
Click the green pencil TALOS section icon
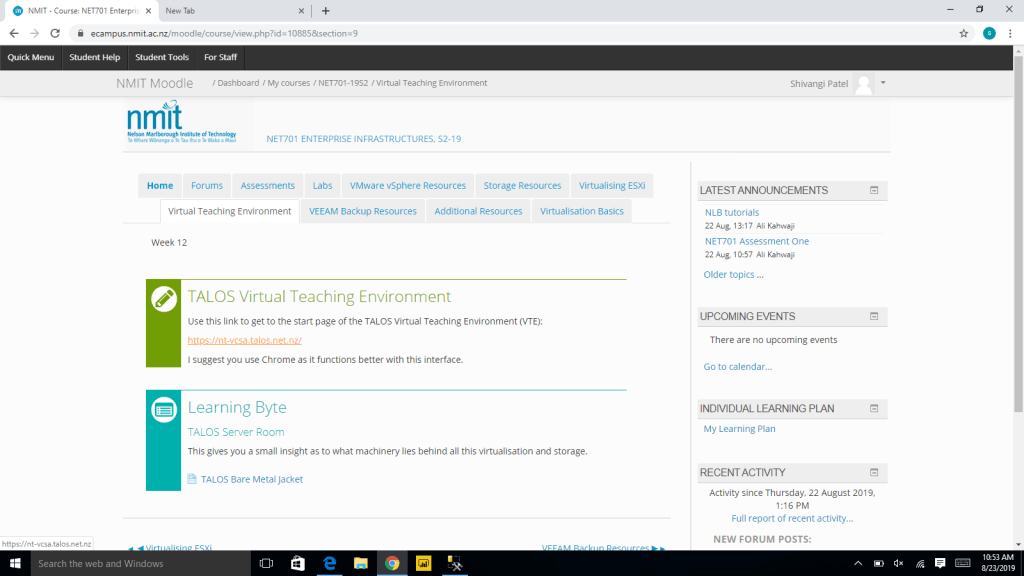coord(163,298)
